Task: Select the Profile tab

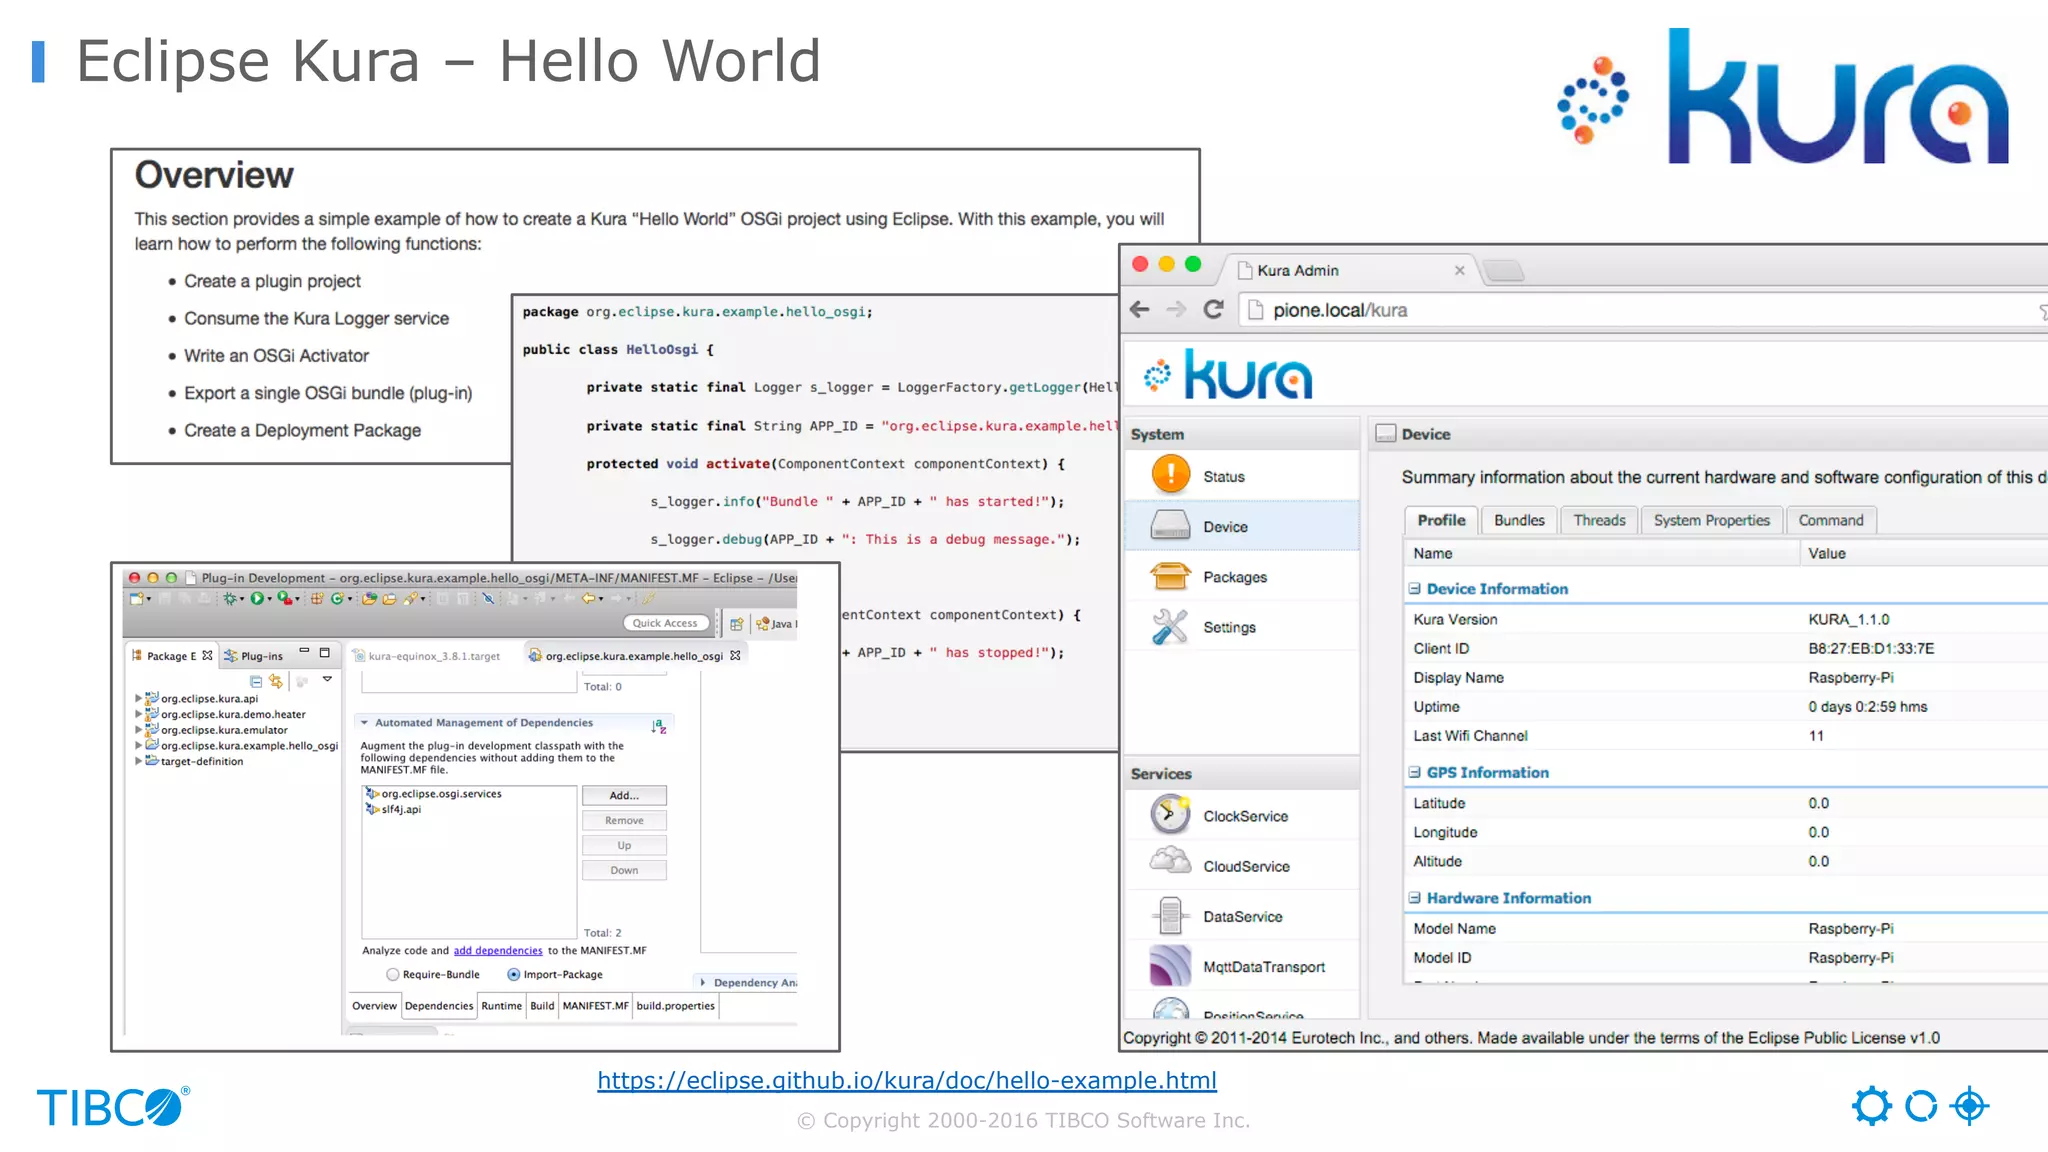Action: pyautogui.click(x=1441, y=520)
